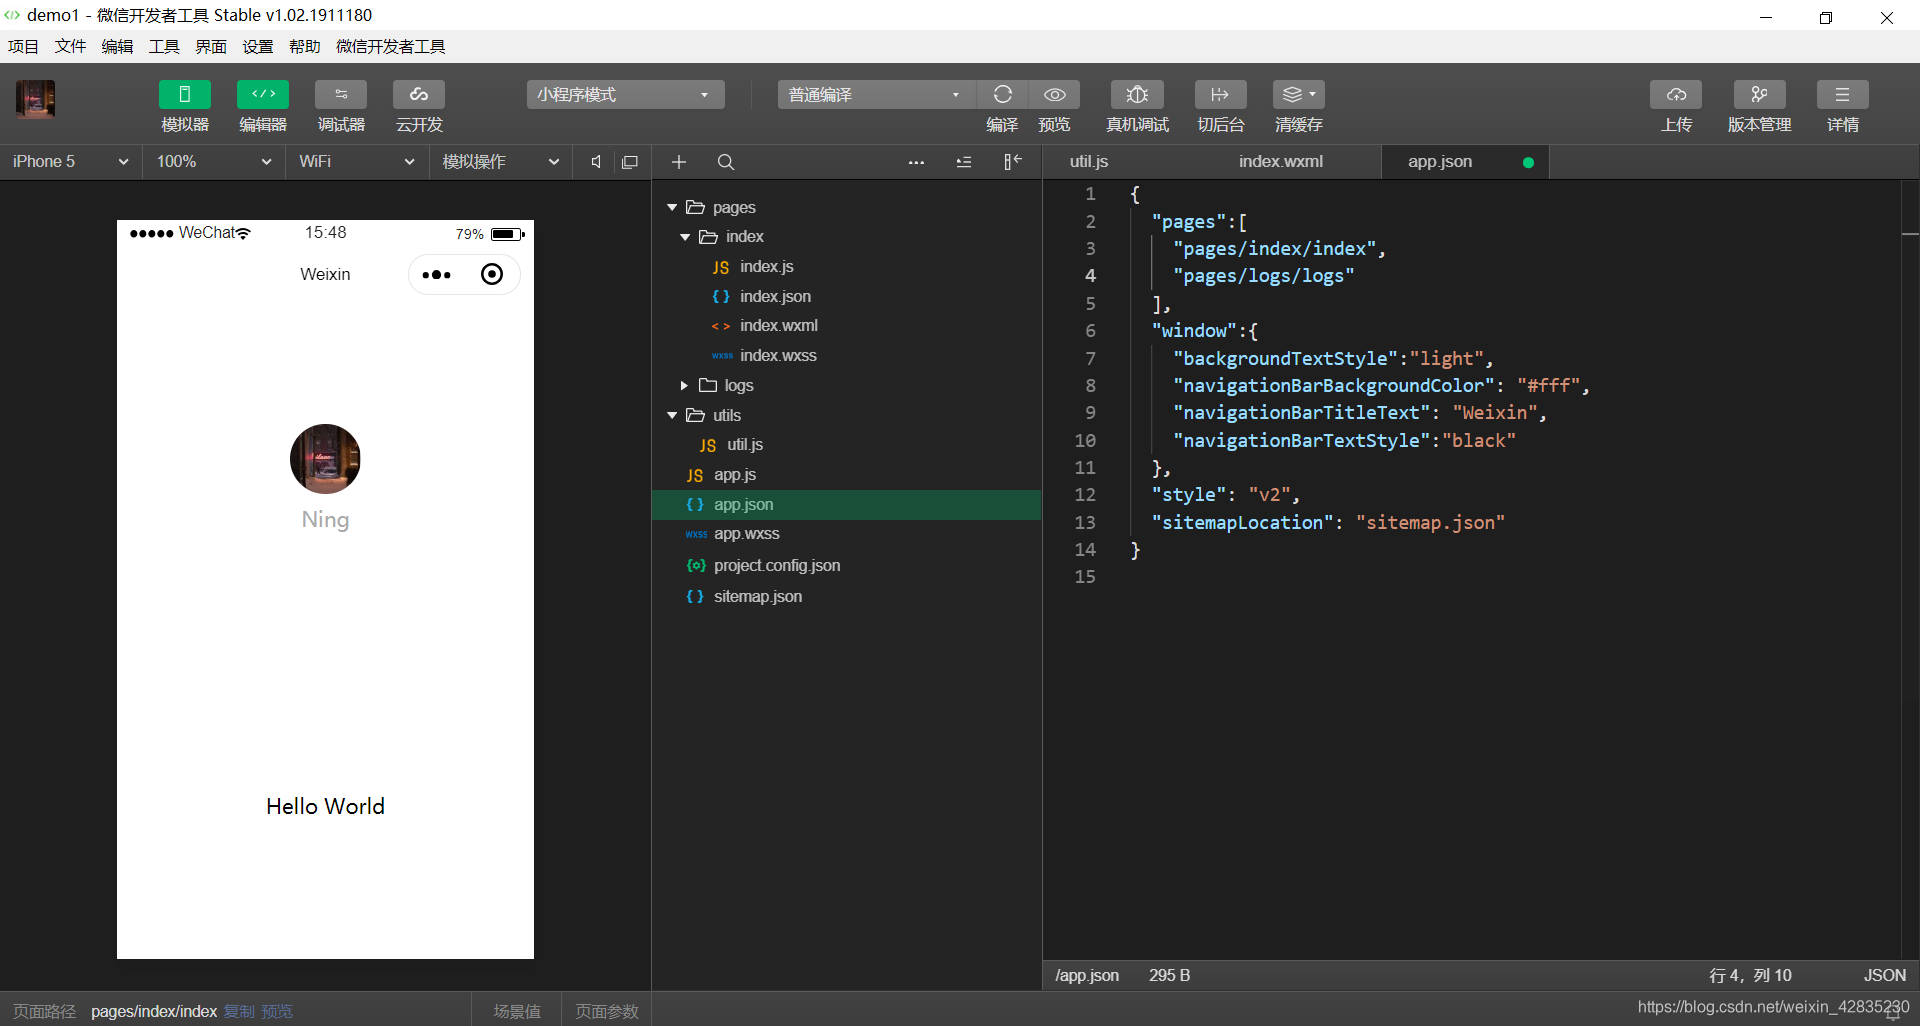Open the 页面参数 status tab
1920x1026 pixels.
[x=607, y=1011]
